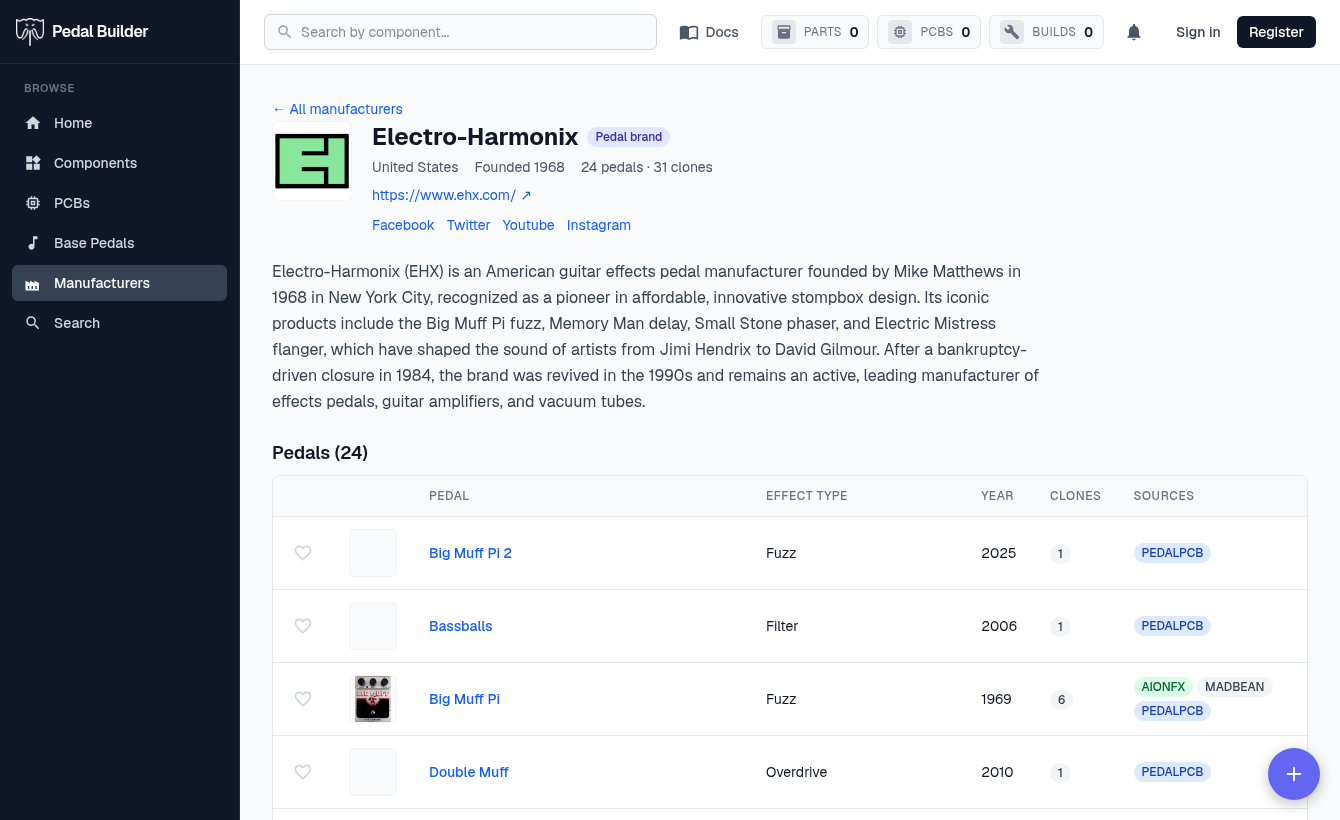The width and height of the screenshot is (1340, 820).
Task: Open Components section
Action: (x=119, y=163)
